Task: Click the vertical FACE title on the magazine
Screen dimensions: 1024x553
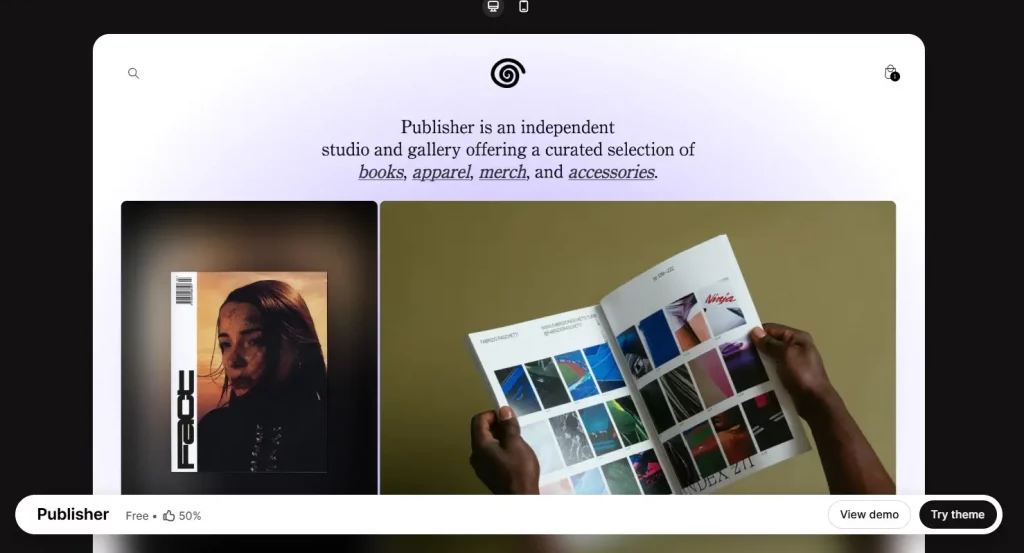Action: [185, 419]
